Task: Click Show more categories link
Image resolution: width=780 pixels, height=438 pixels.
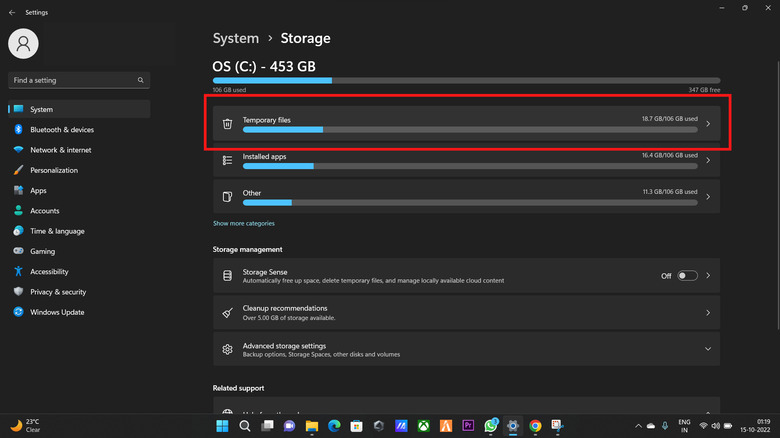Action: tap(244, 224)
